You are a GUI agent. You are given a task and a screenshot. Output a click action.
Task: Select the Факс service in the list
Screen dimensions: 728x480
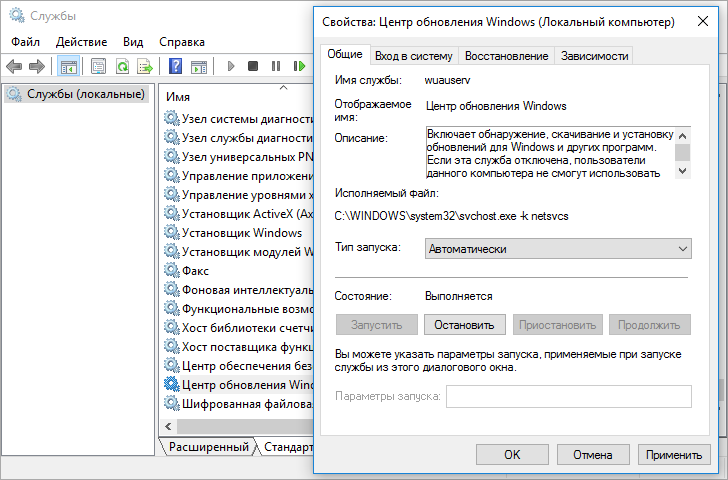pos(194,270)
